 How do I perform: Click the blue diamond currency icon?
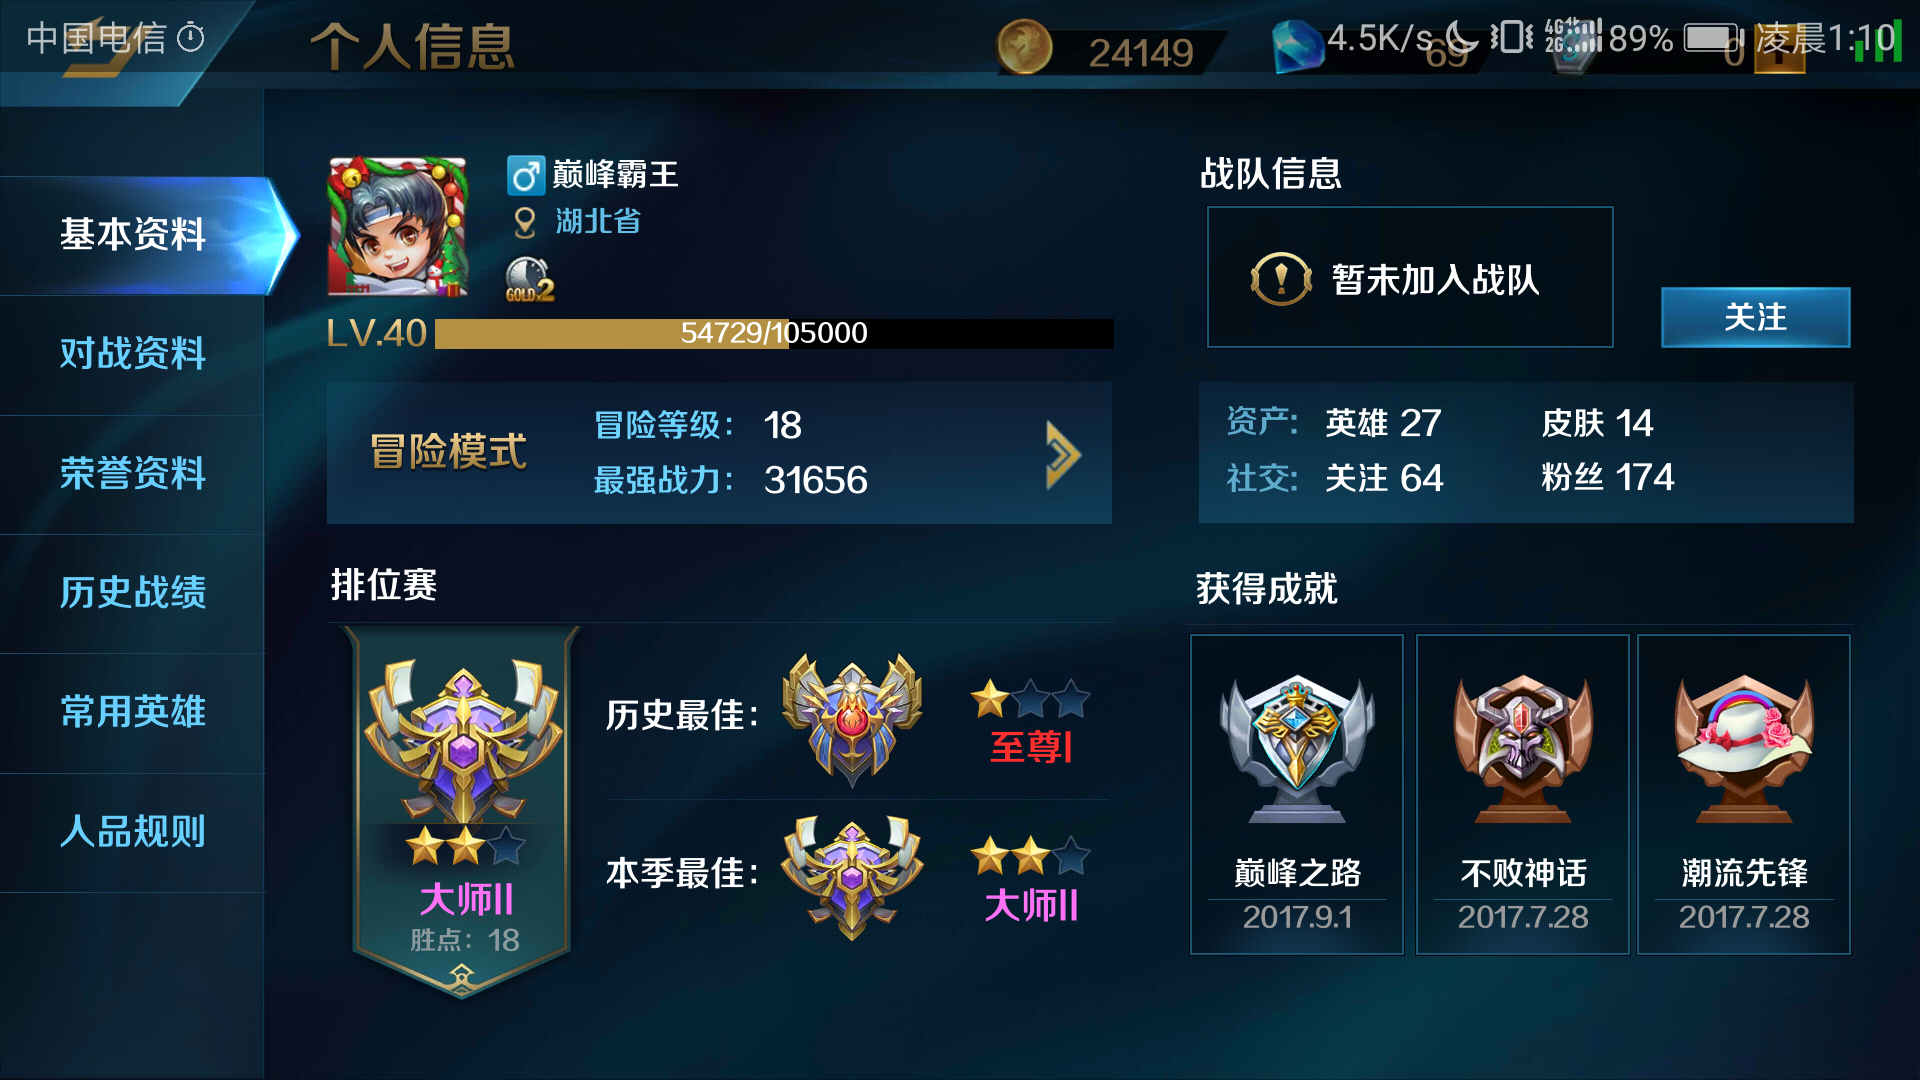tap(1298, 46)
